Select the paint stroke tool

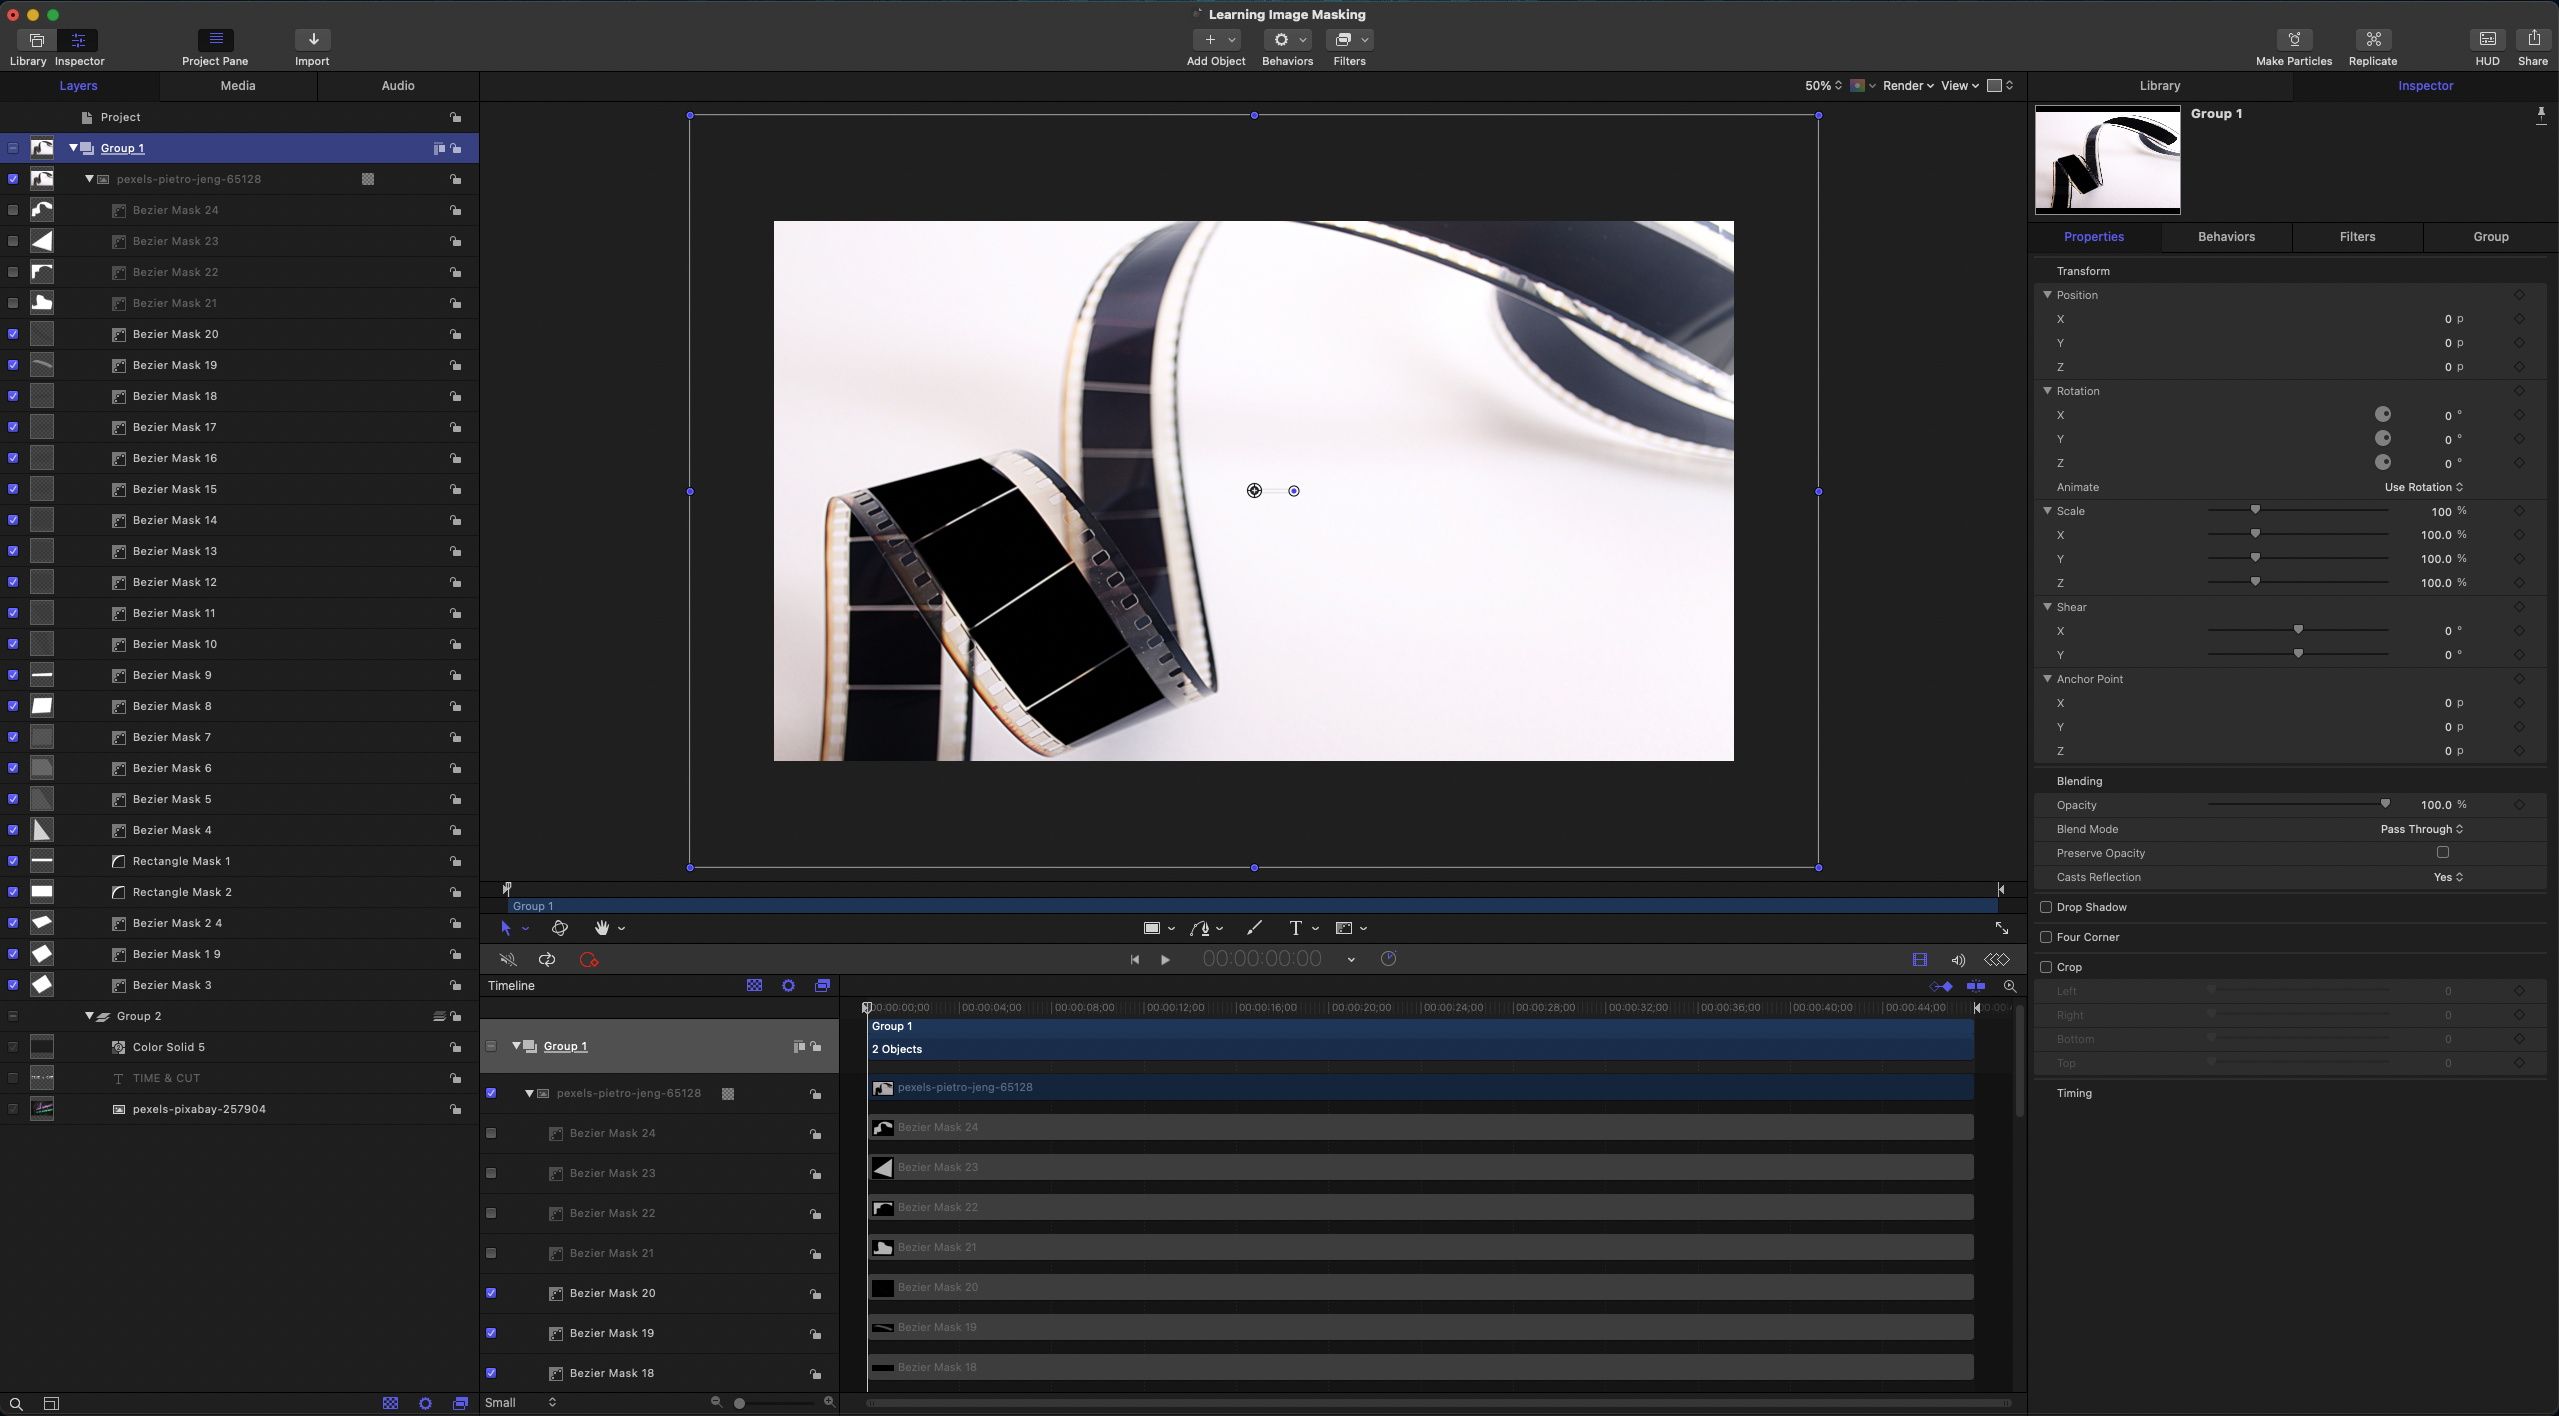click(1254, 928)
